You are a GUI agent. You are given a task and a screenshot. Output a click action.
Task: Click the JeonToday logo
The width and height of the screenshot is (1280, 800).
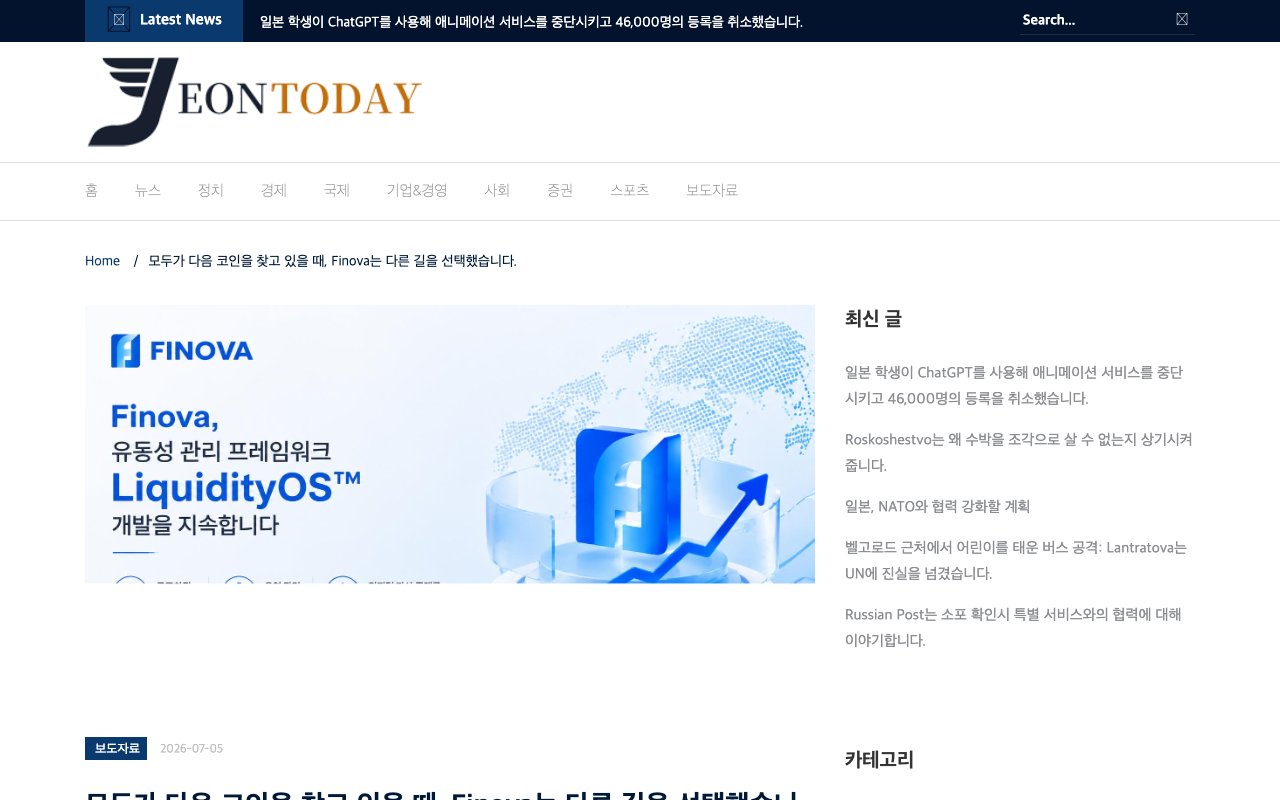(x=254, y=102)
